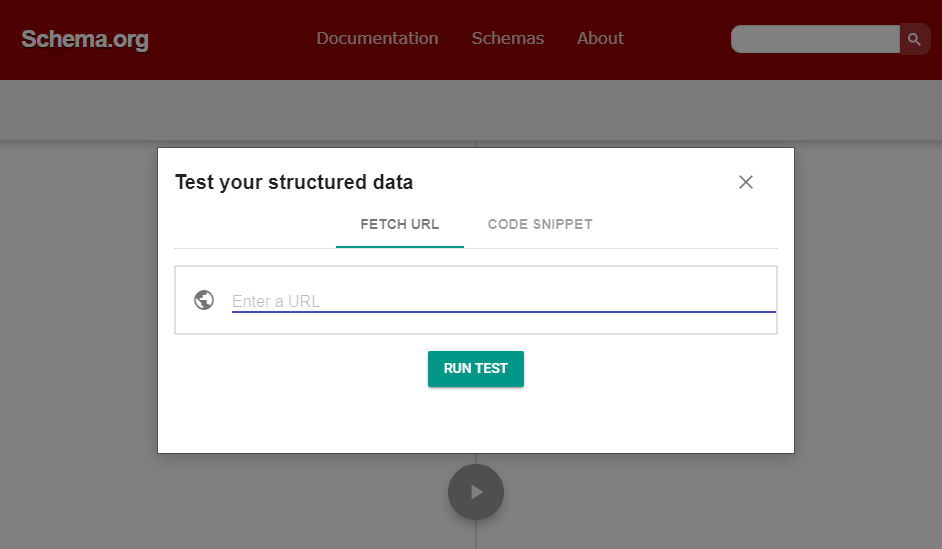The height and width of the screenshot is (549, 942).
Task: Click the vertical divider line above dialog
Action: pos(476,144)
